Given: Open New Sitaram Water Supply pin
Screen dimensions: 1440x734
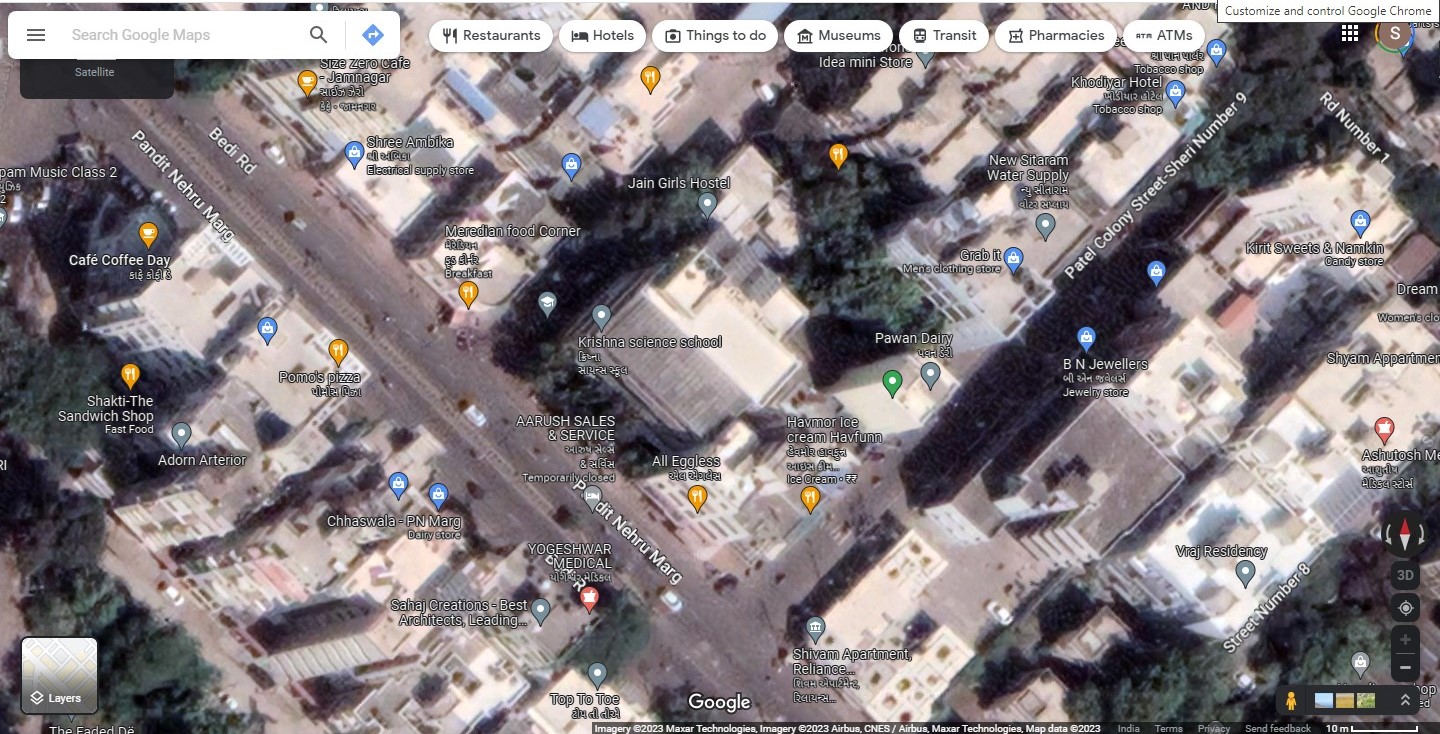Looking at the screenshot, I should coord(1046,227).
